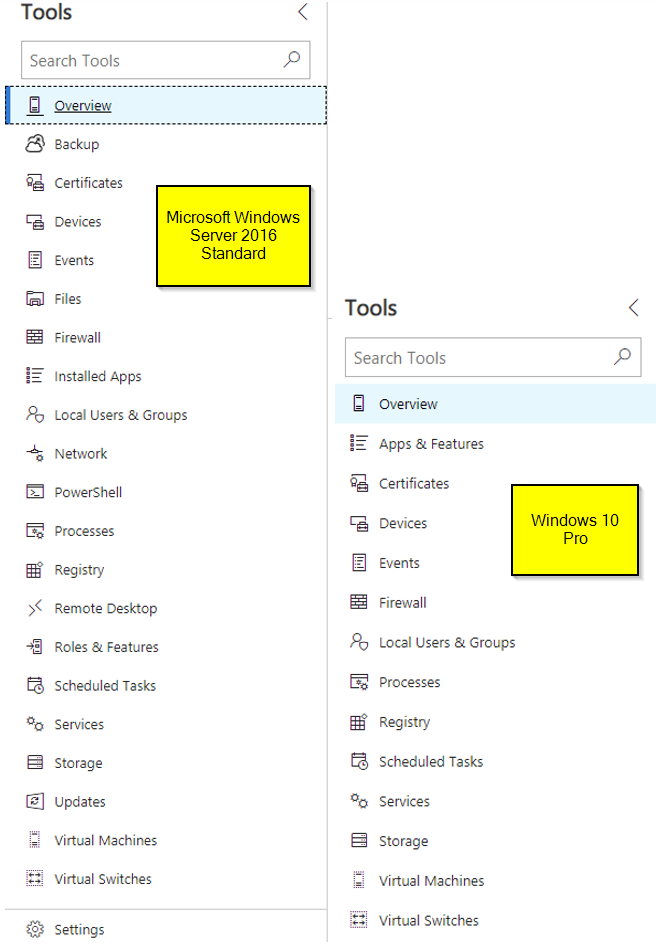656x946 pixels.
Task: Click the Windows 10 Search Tools field
Action: [x=475, y=358]
